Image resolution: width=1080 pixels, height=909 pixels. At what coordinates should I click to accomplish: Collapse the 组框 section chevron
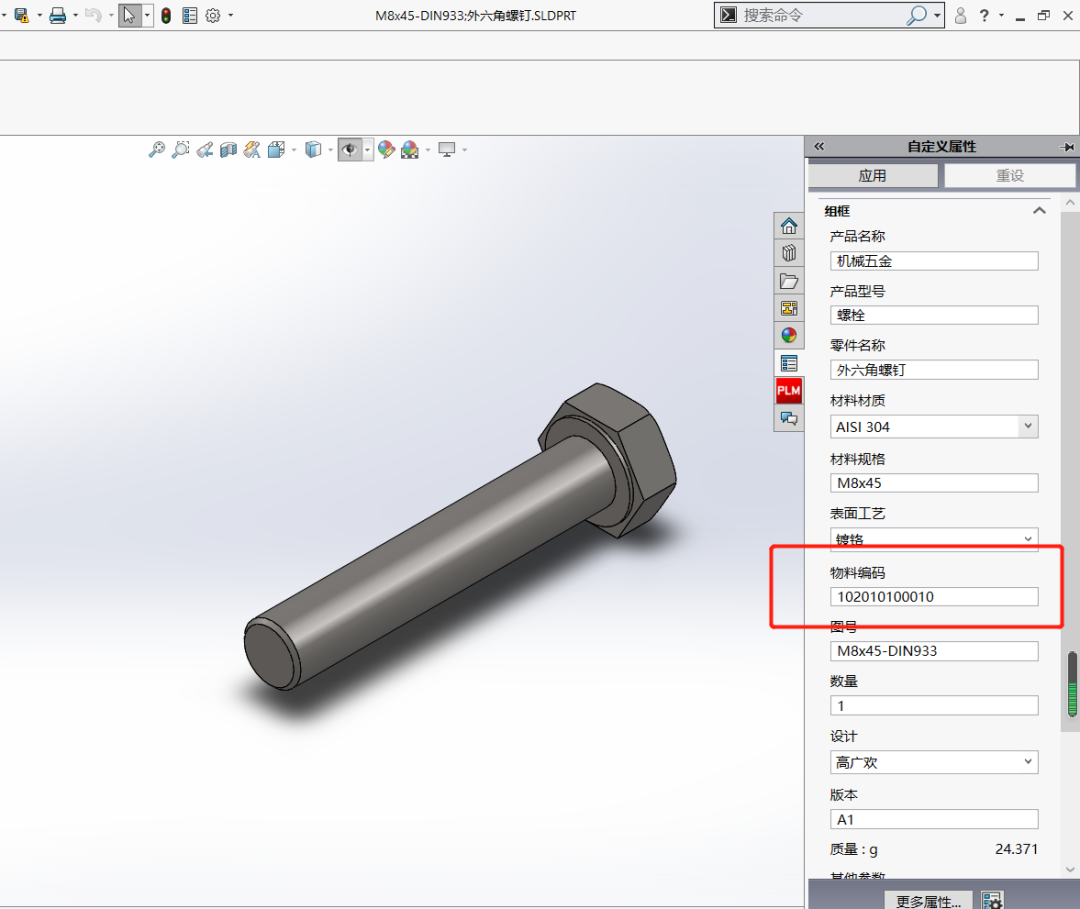coord(1039,211)
